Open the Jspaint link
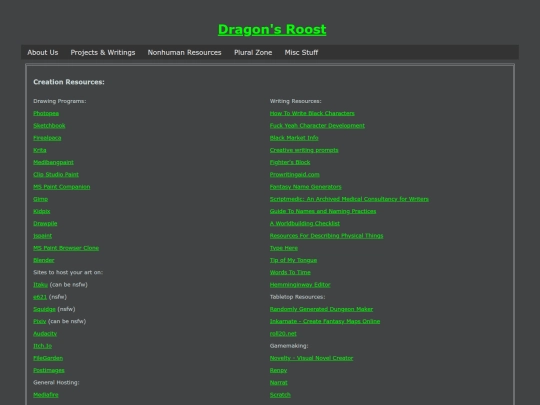The width and height of the screenshot is (540, 405). [42, 236]
